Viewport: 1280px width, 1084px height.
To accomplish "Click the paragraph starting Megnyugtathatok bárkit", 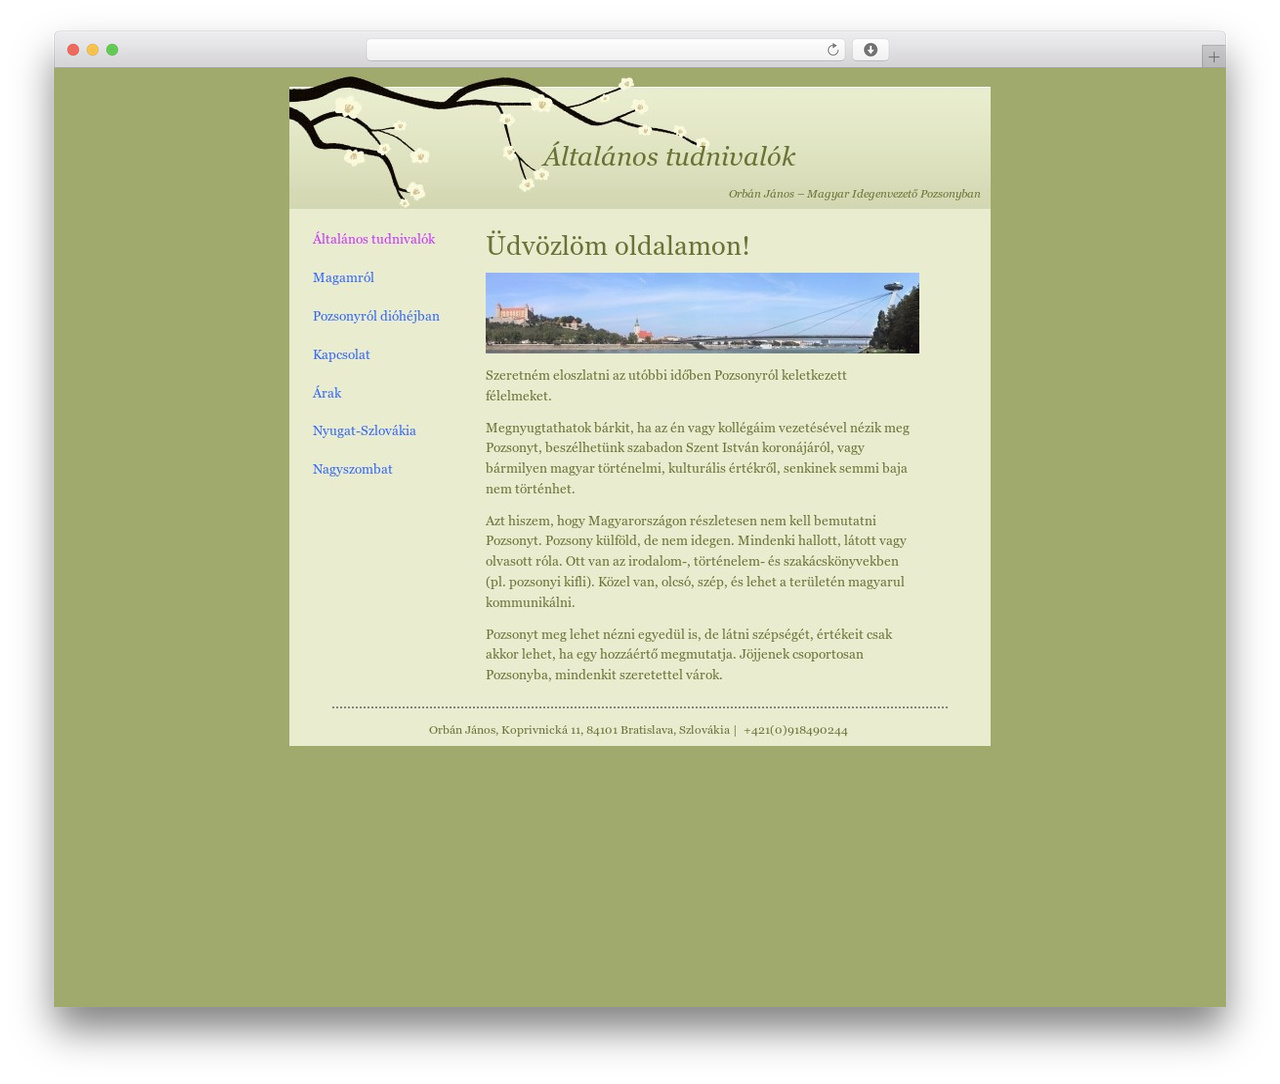I will 700,458.
